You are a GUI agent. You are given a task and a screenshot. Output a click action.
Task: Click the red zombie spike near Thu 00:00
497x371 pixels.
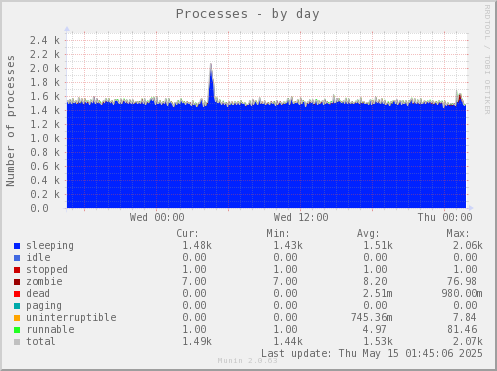point(460,99)
